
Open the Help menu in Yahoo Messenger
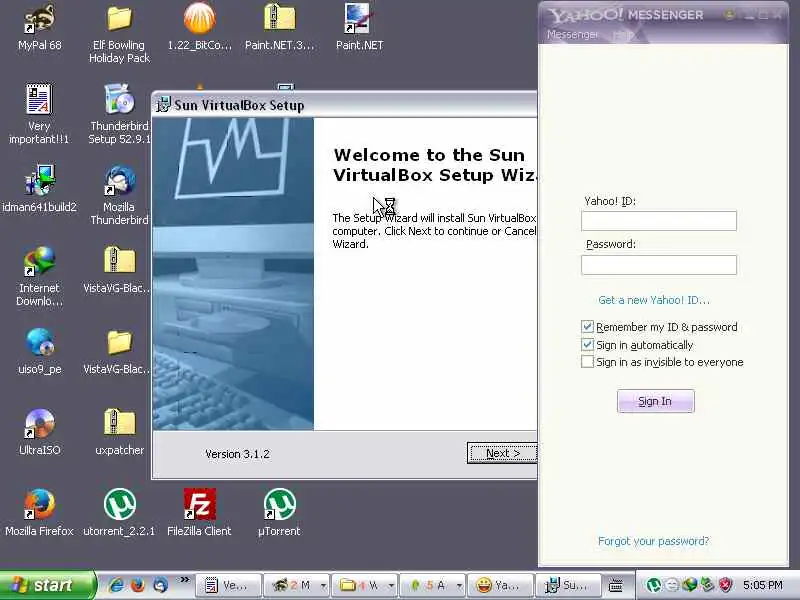(622, 34)
